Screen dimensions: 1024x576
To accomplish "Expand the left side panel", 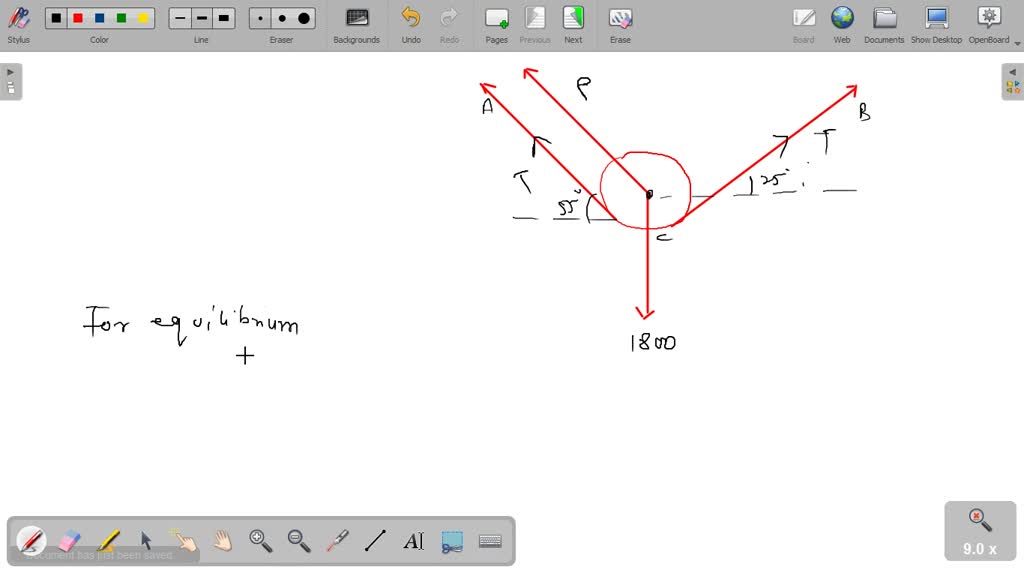I will [x=11, y=81].
